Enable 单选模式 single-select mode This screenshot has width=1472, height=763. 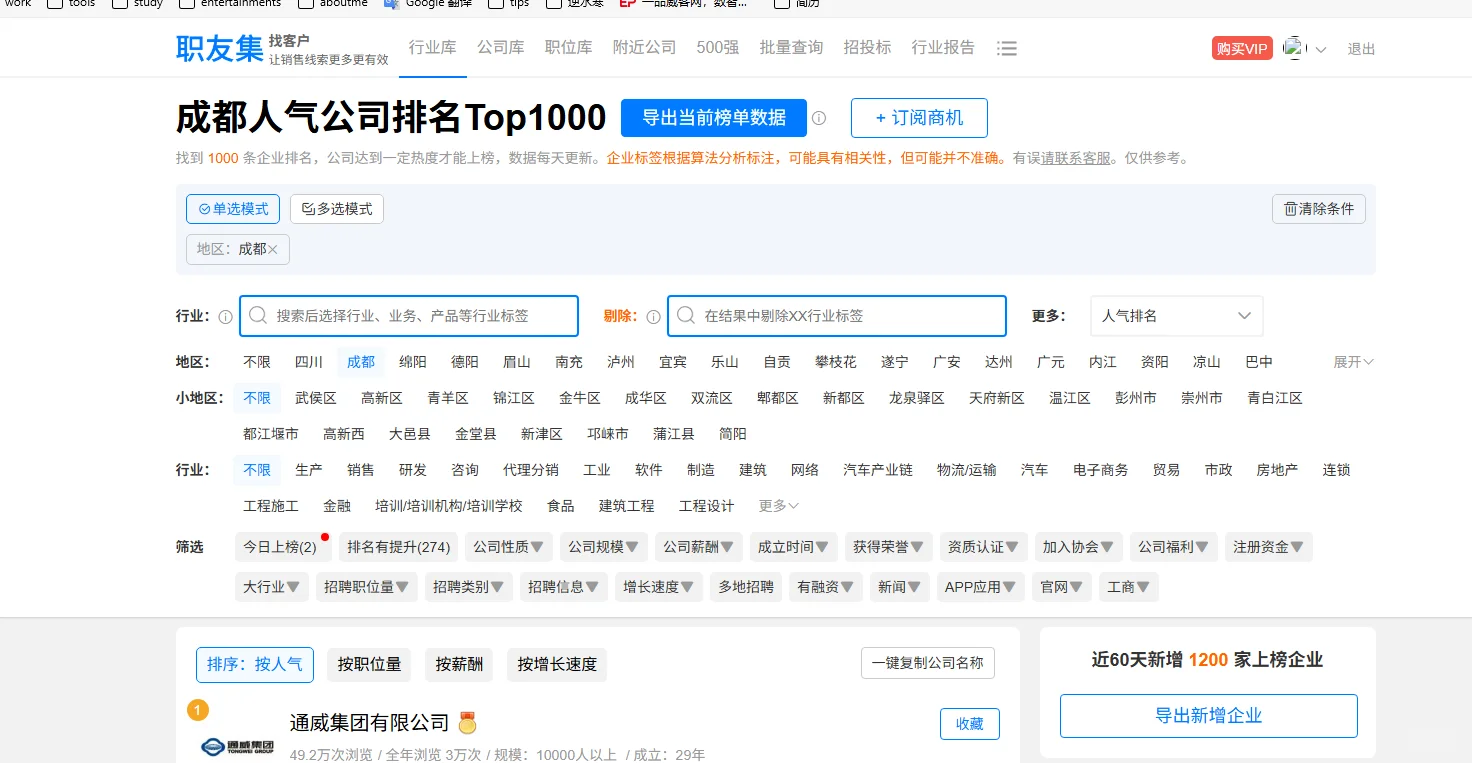[x=233, y=209]
